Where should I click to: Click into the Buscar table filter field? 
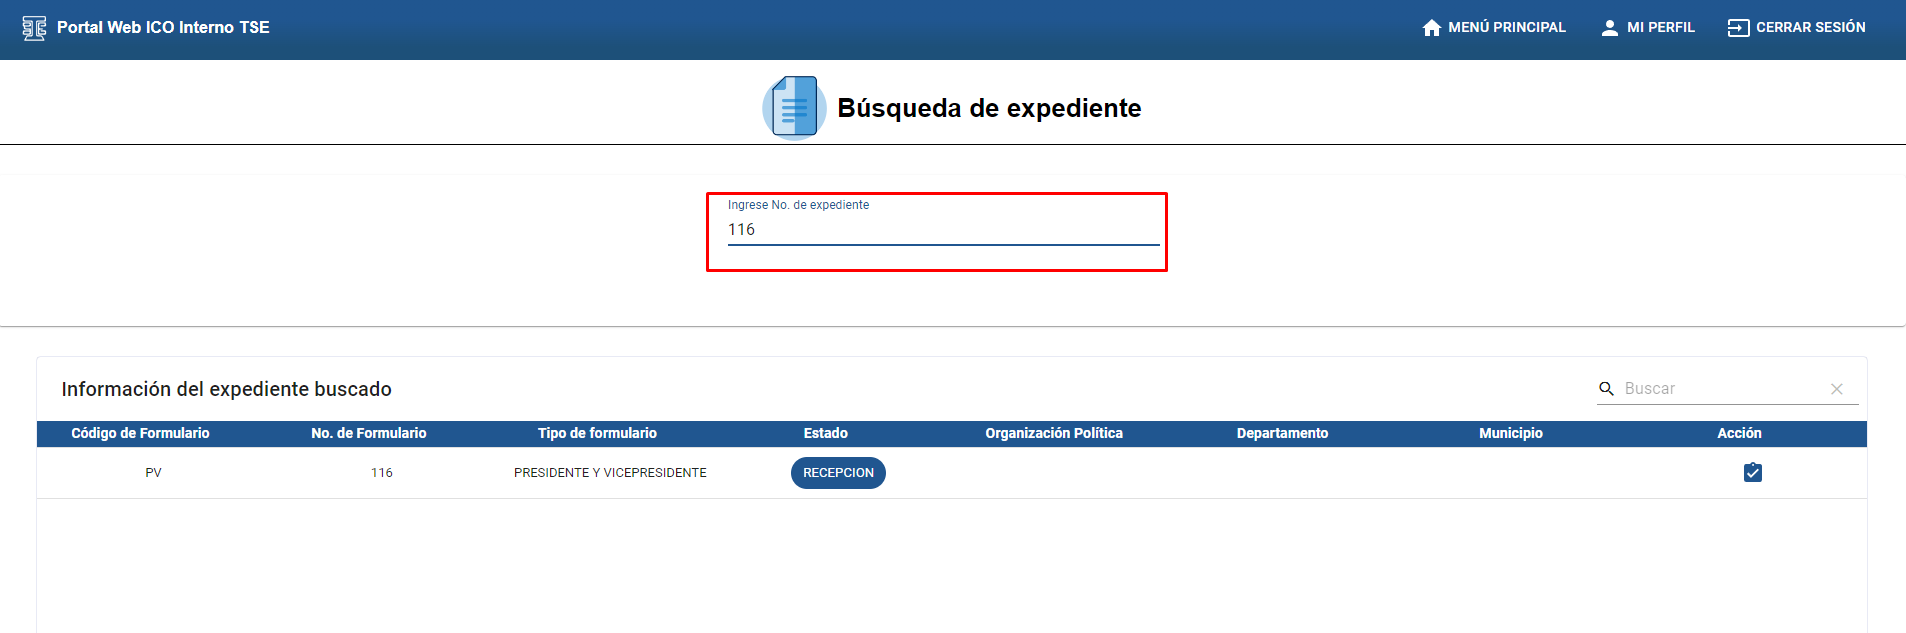pos(1720,389)
